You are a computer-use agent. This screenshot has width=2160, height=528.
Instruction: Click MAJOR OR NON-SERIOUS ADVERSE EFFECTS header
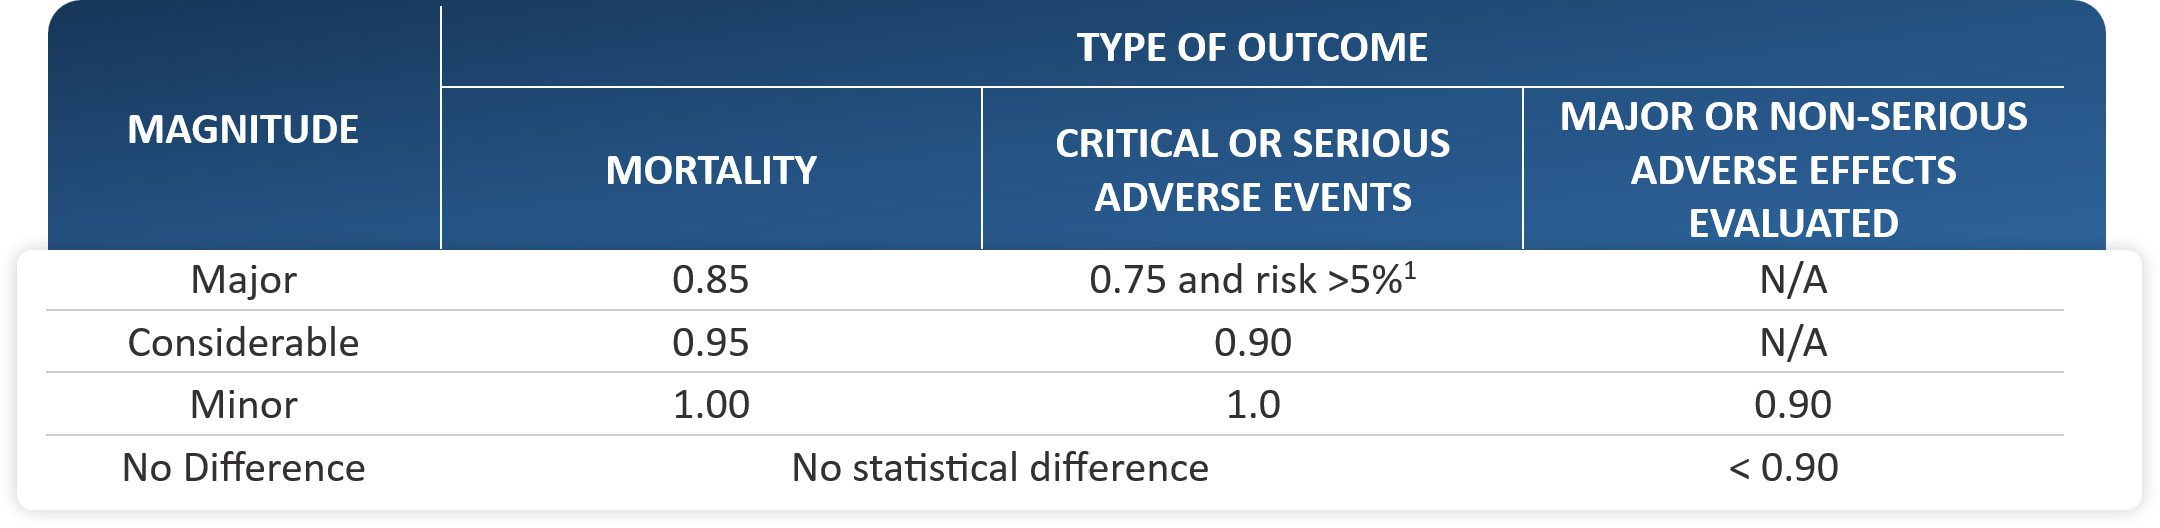[1793, 170]
